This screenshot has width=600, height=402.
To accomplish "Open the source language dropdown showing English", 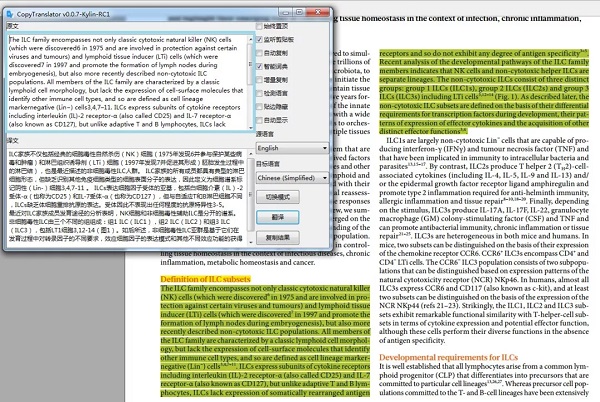I will tap(292, 148).
